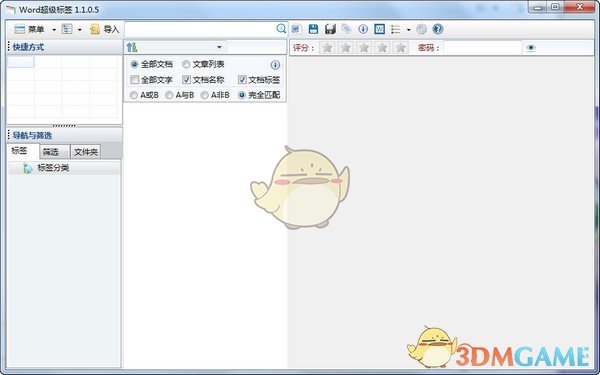Open settings with the gear icon

click(x=421, y=29)
